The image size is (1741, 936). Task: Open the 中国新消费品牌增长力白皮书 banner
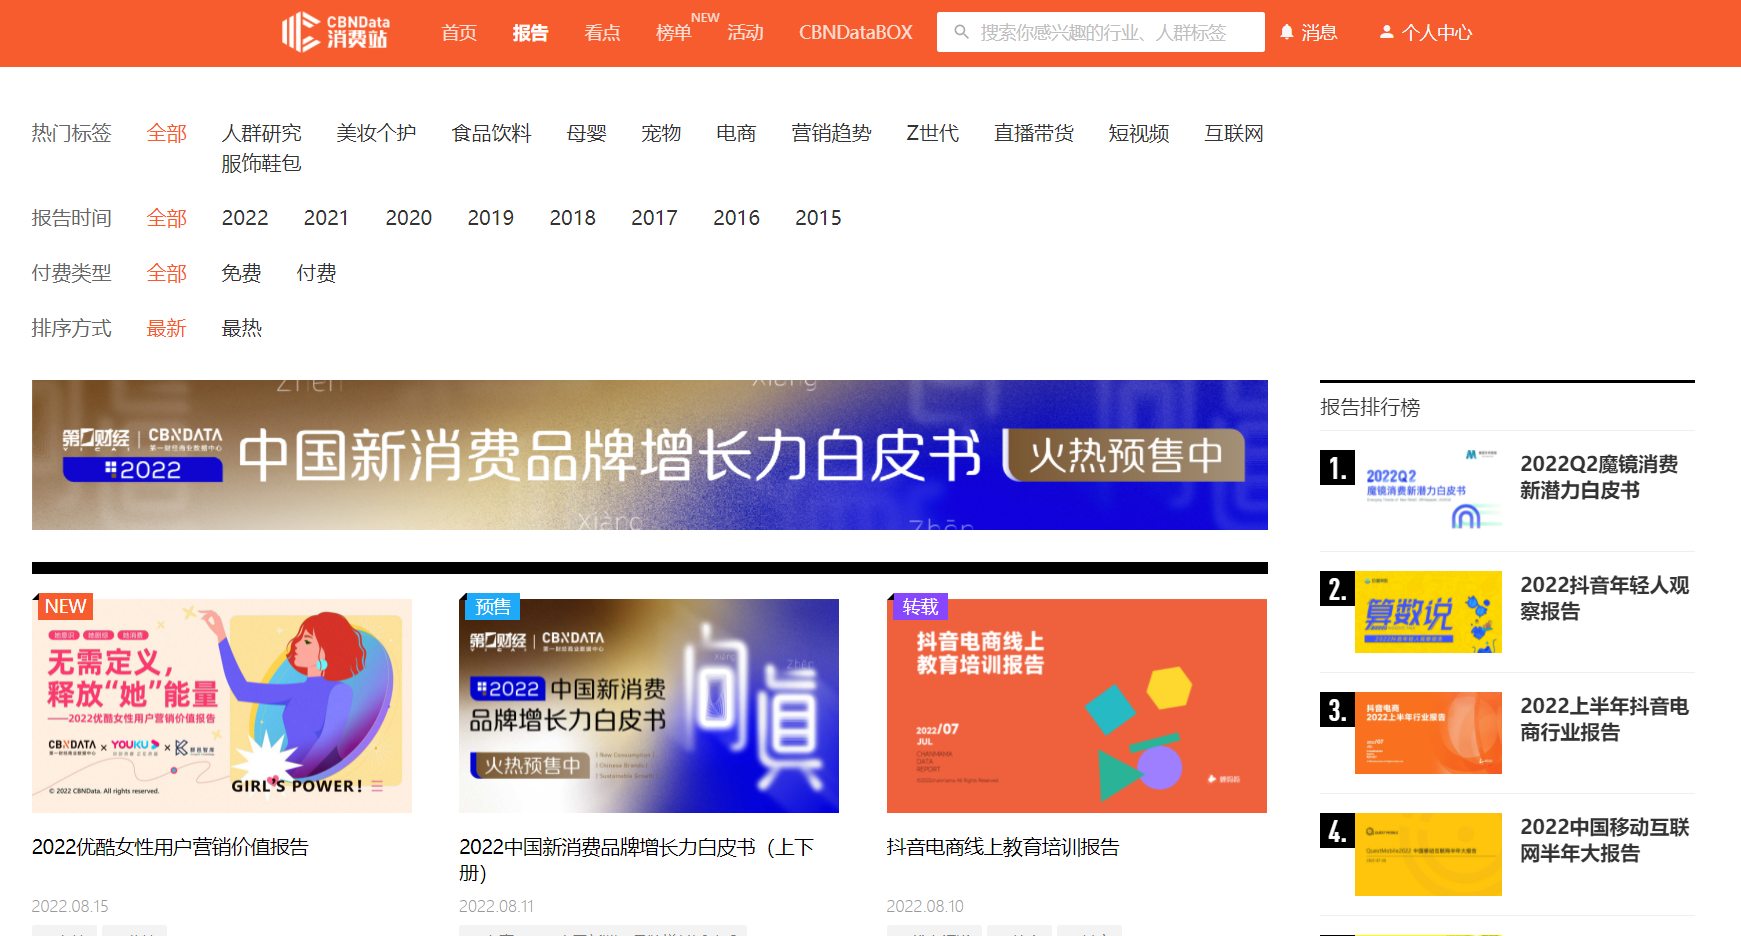pyautogui.click(x=650, y=455)
